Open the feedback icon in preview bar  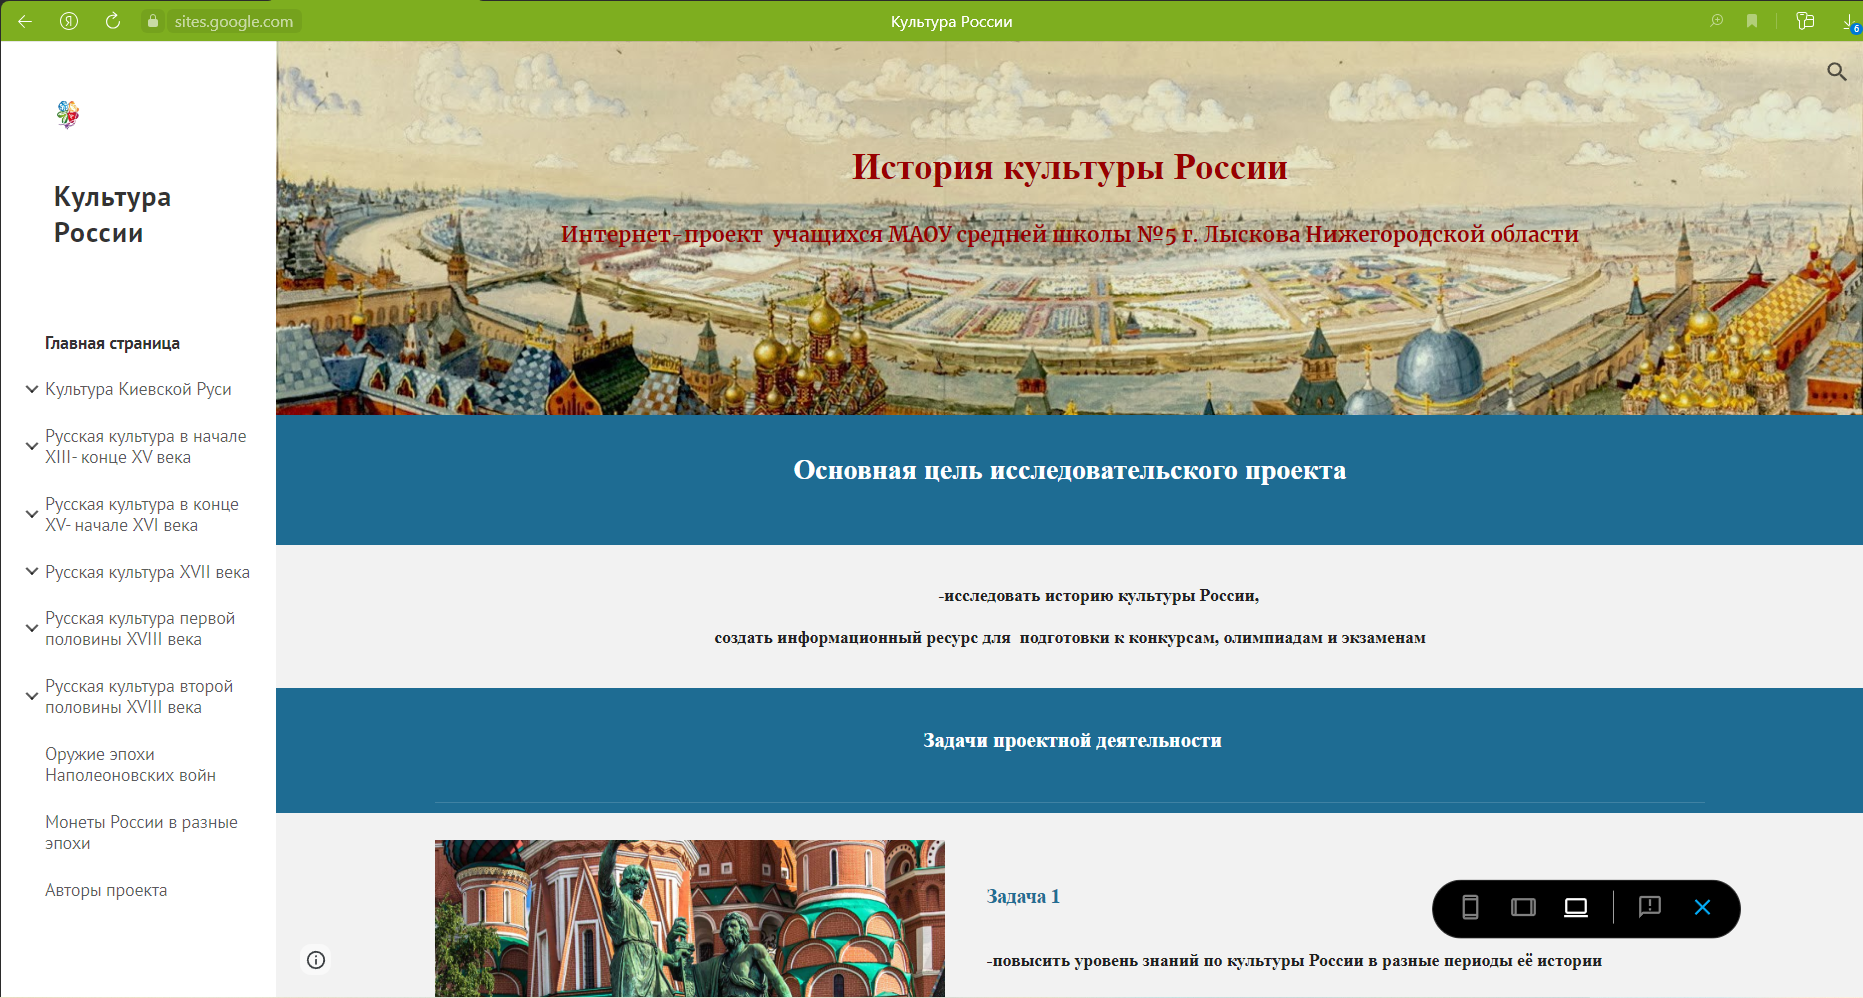click(1649, 907)
